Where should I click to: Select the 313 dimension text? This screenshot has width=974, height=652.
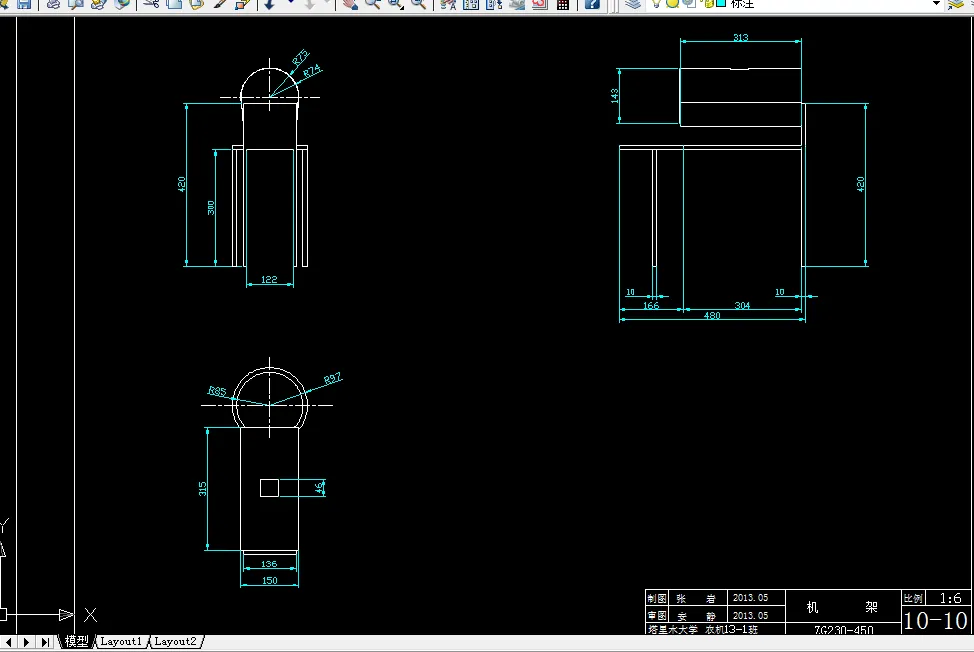click(x=740, y=37)
